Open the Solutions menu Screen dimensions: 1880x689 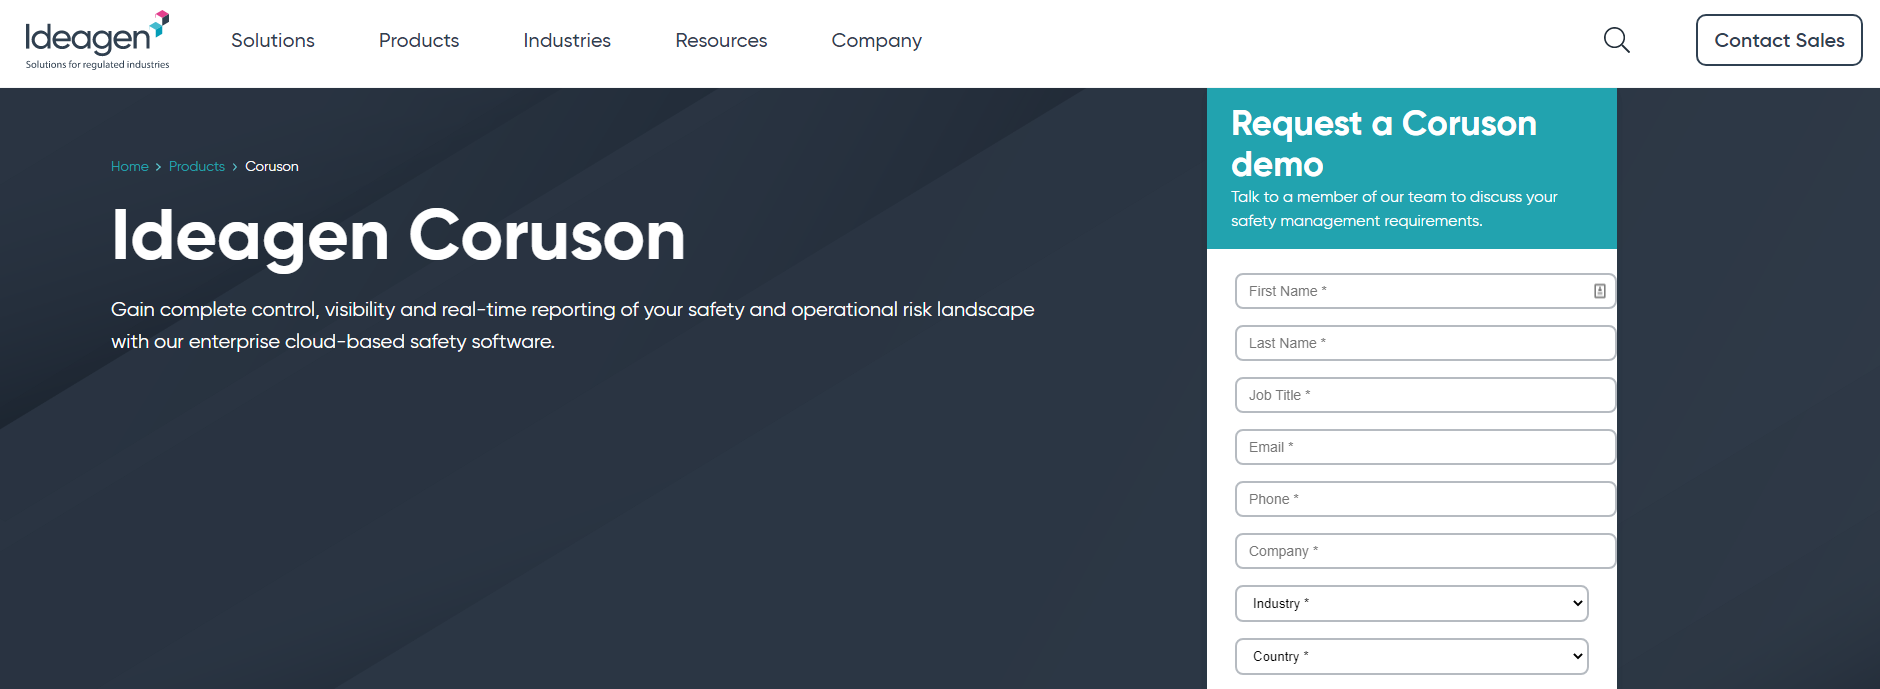[273, 40]
